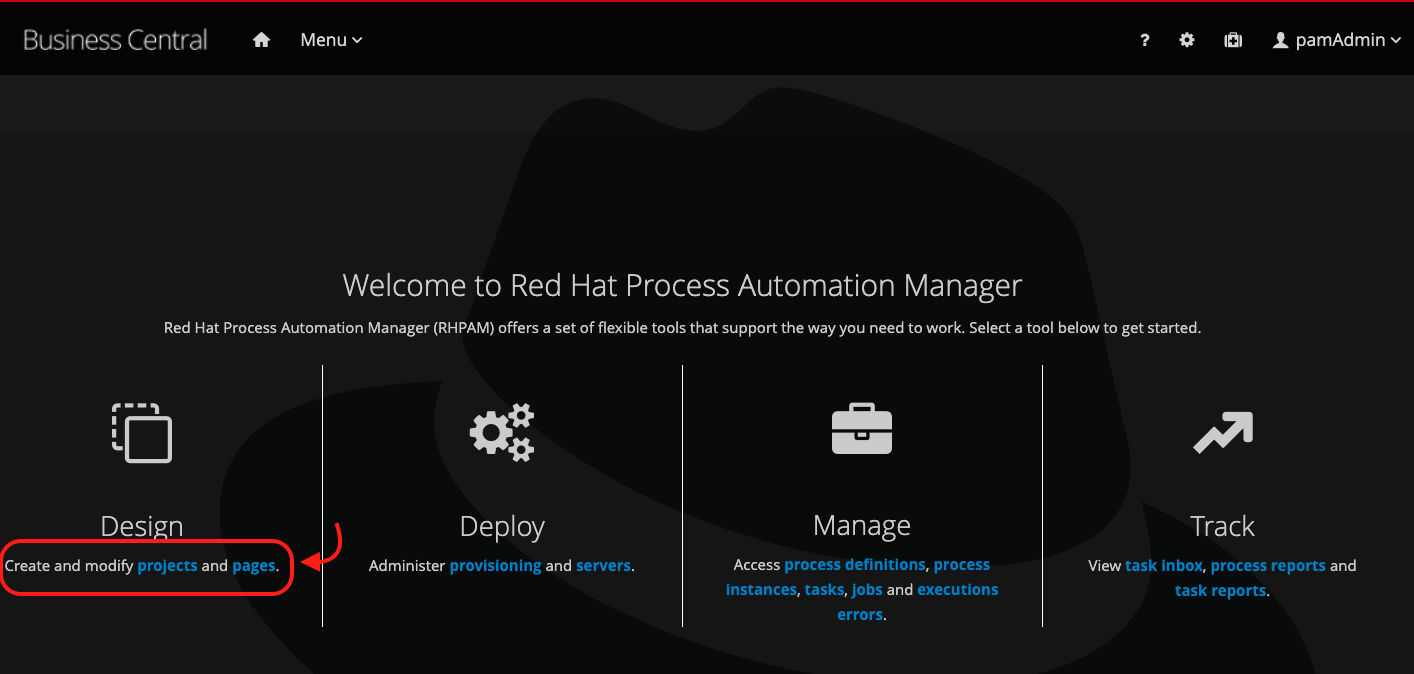The height and width of the screenshot is (674, 1414).
Task: Click the Track trending arrow icon
Action: click(x=1222, y=433)
